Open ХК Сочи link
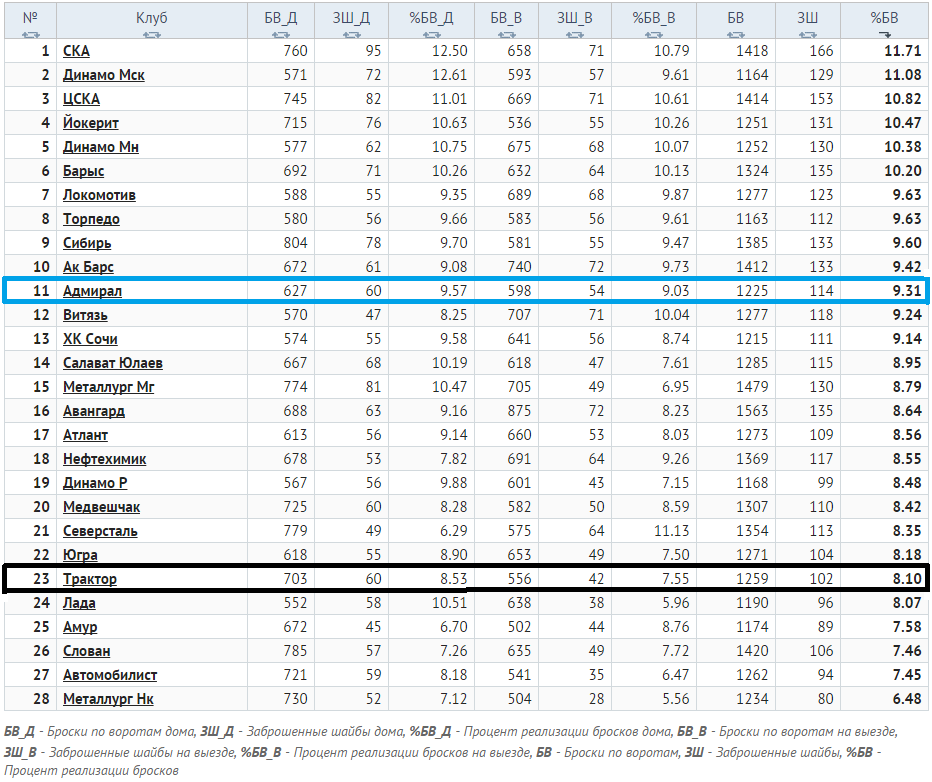The width and height of the screenshot is (932, 782). 90,339
